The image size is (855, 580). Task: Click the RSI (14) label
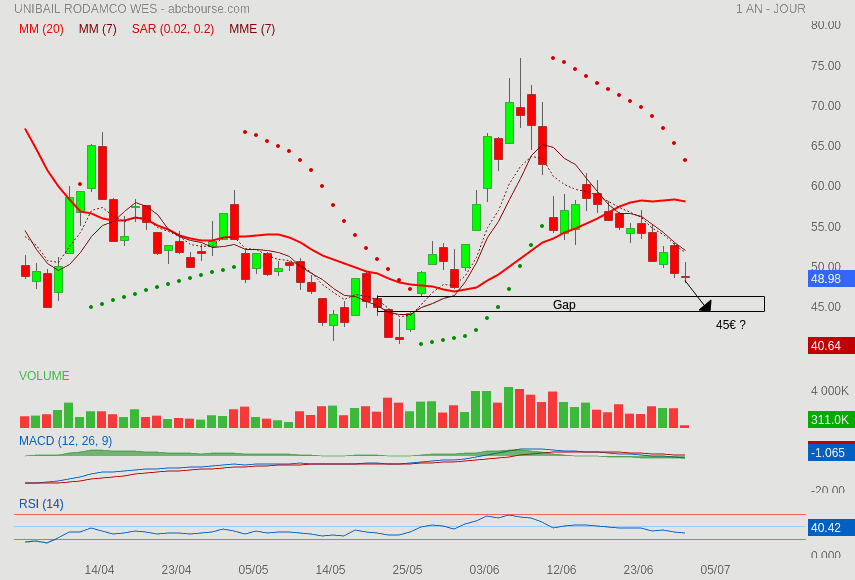pos(41,504)
